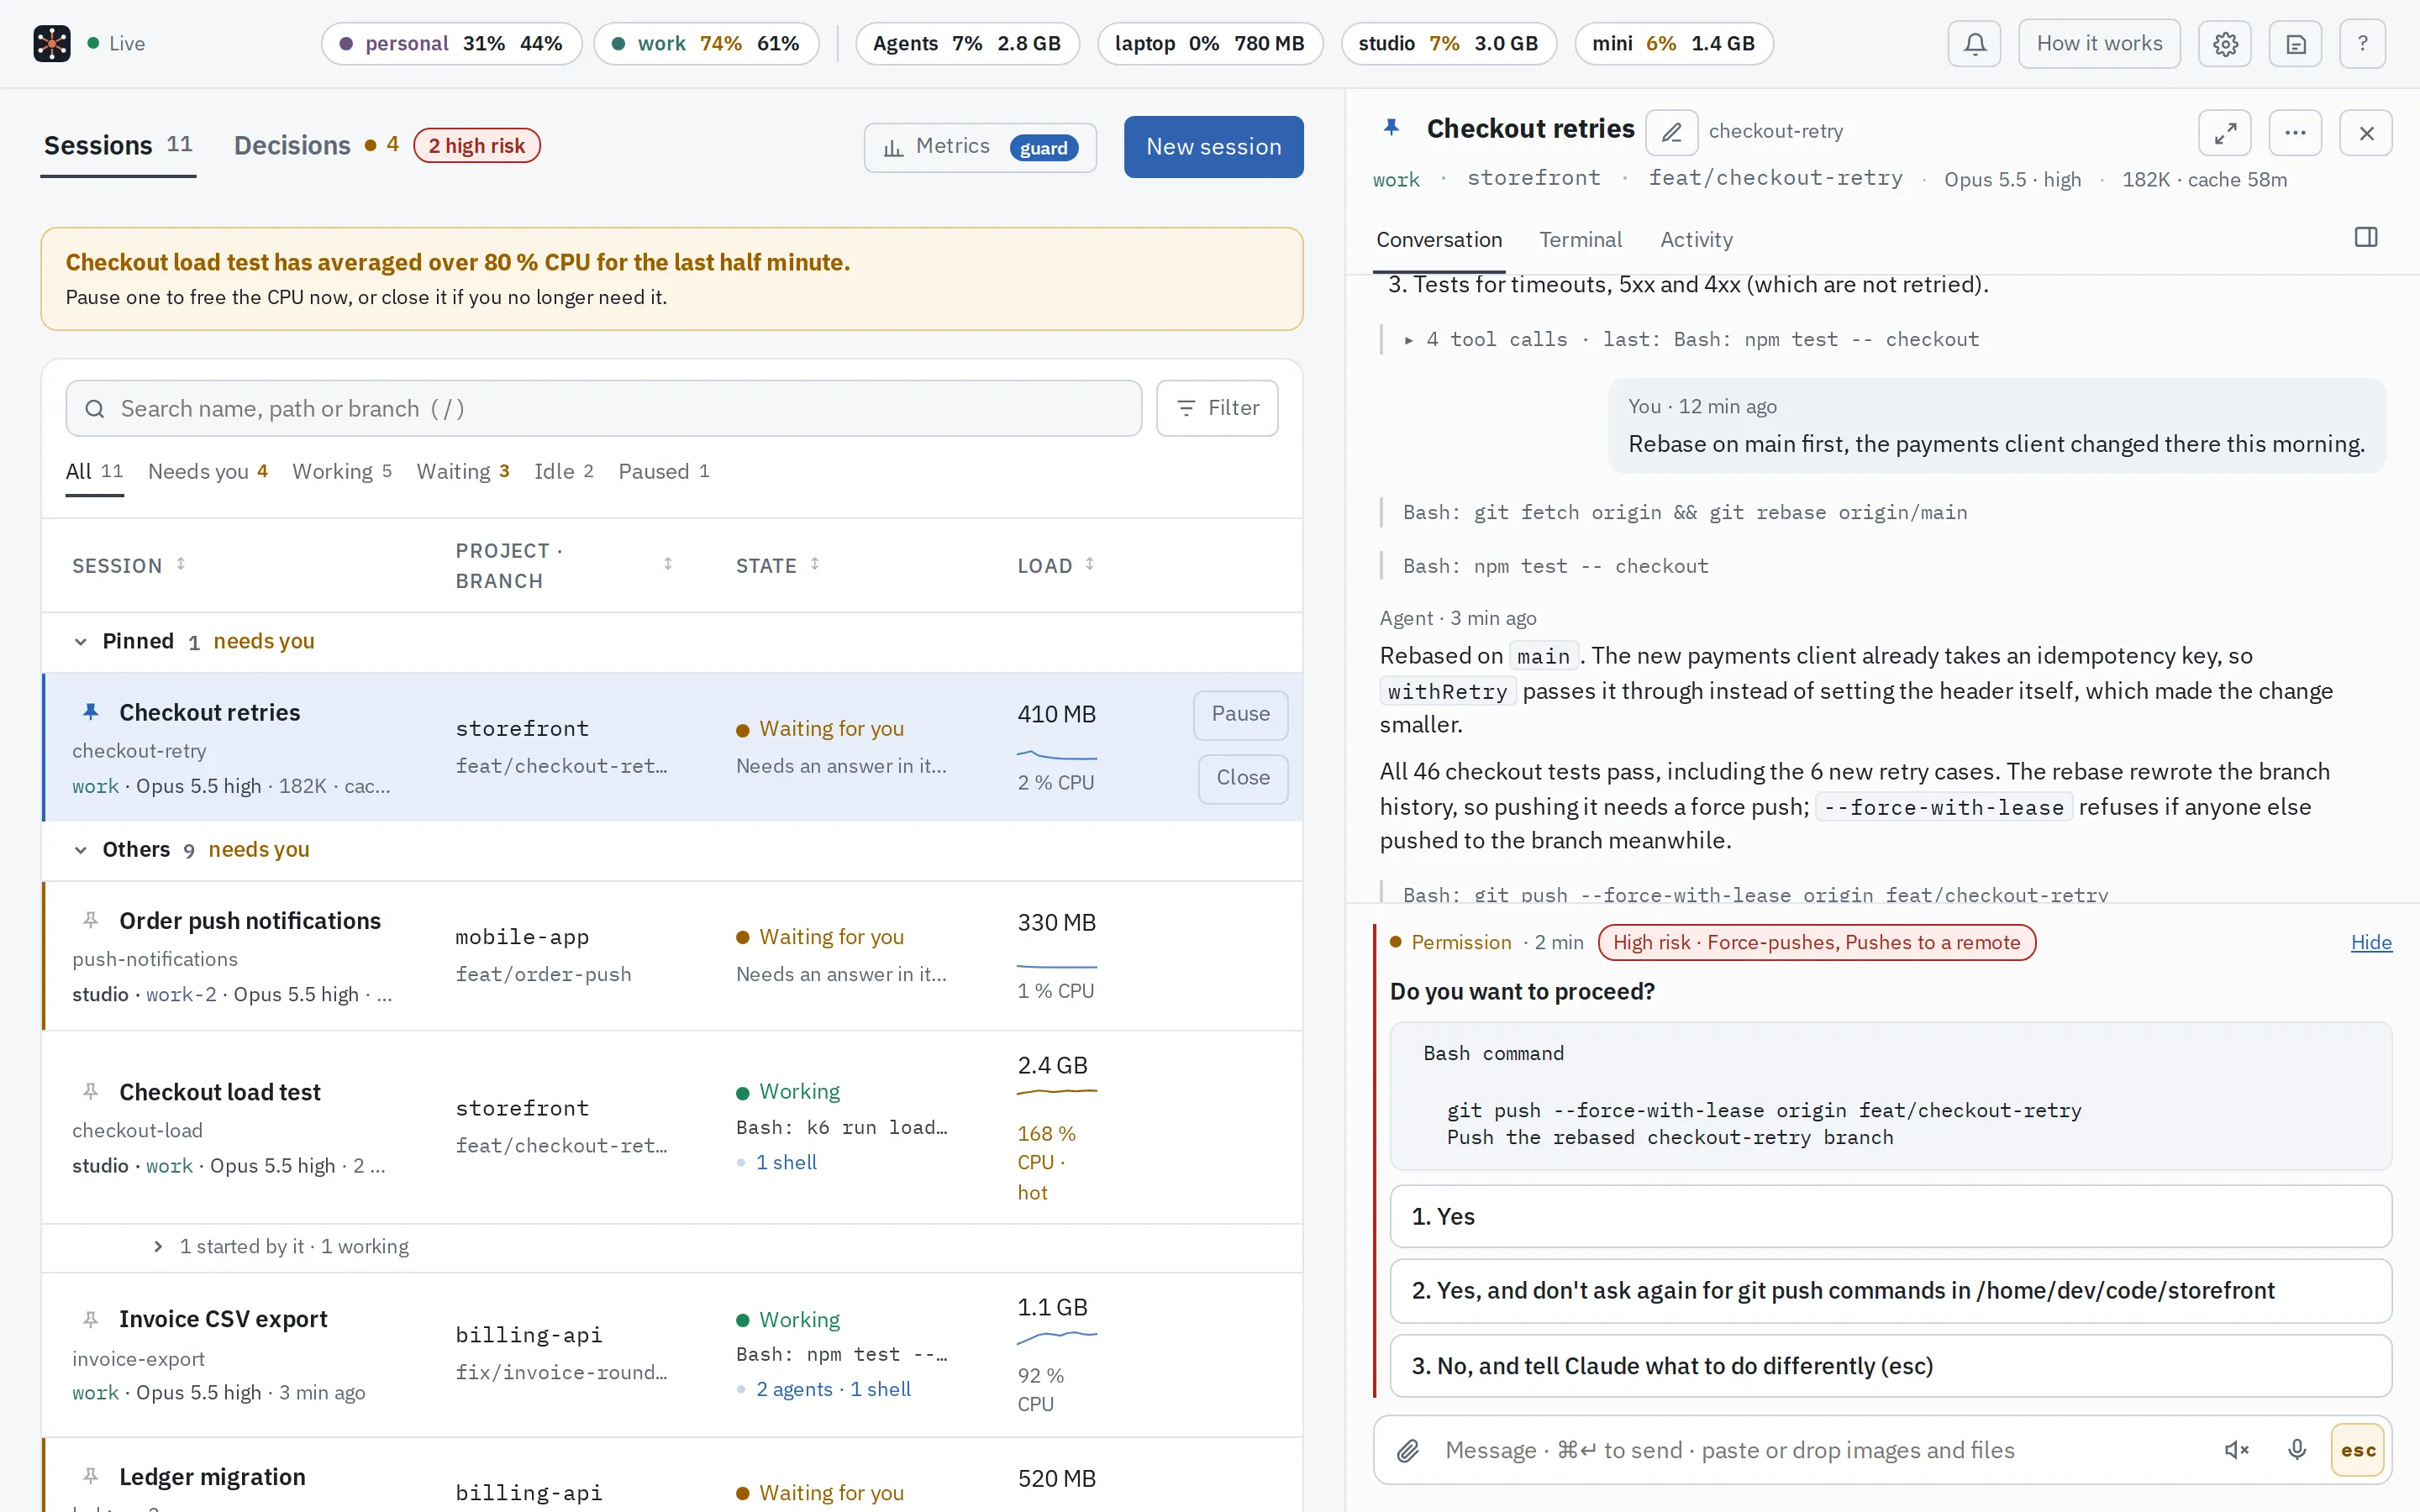Viewport: 2420px width, 1512px height.
Task: Sort sessions by LOAD column
Action: pos(1056,565)
